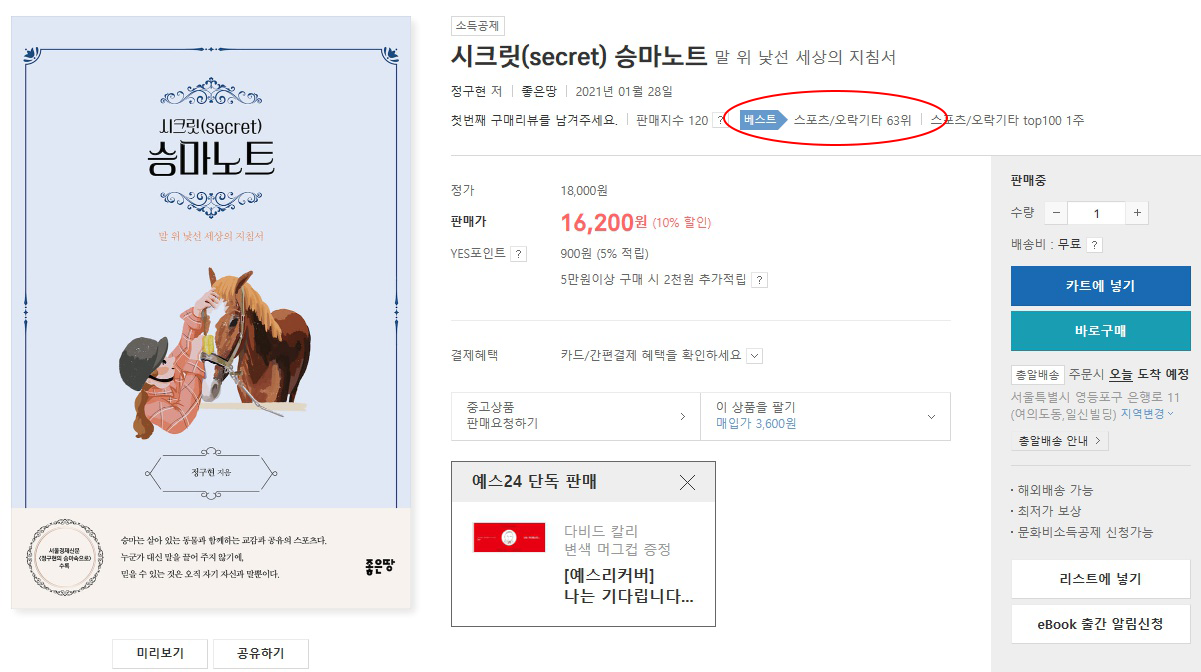Click the 다비드 칼리 mug promotion thumbnail
Image resolution: width=1201 pixels, height=672 pixels.
click(x=509, y=537)
